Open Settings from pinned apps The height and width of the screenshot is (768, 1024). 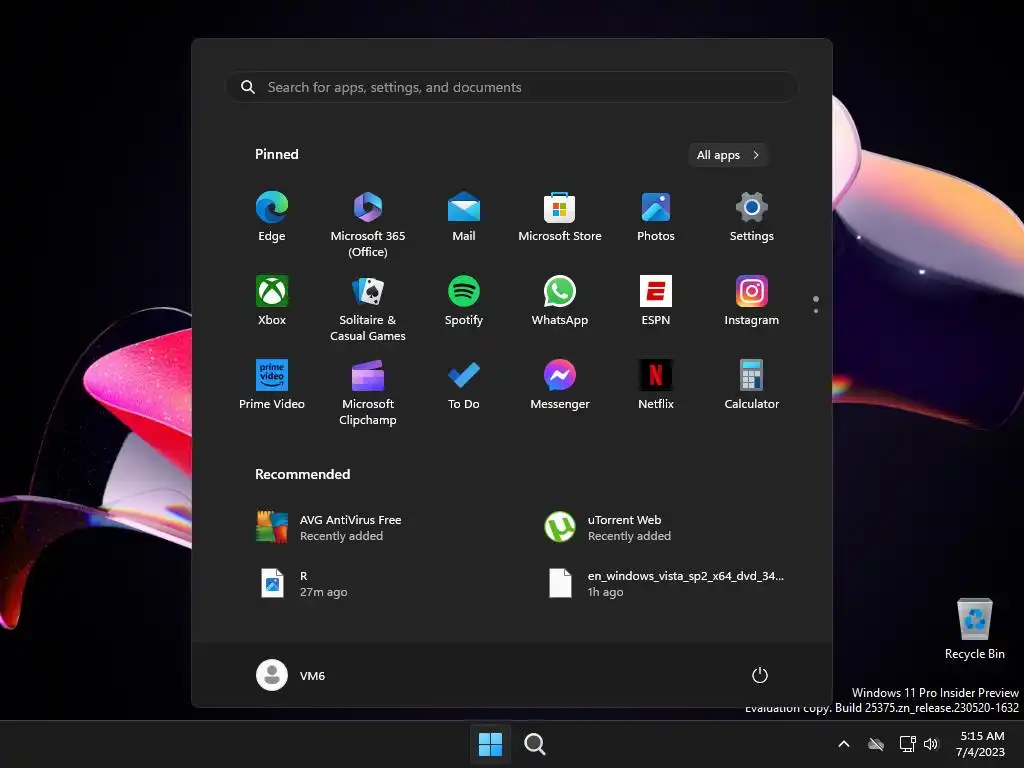752,217
